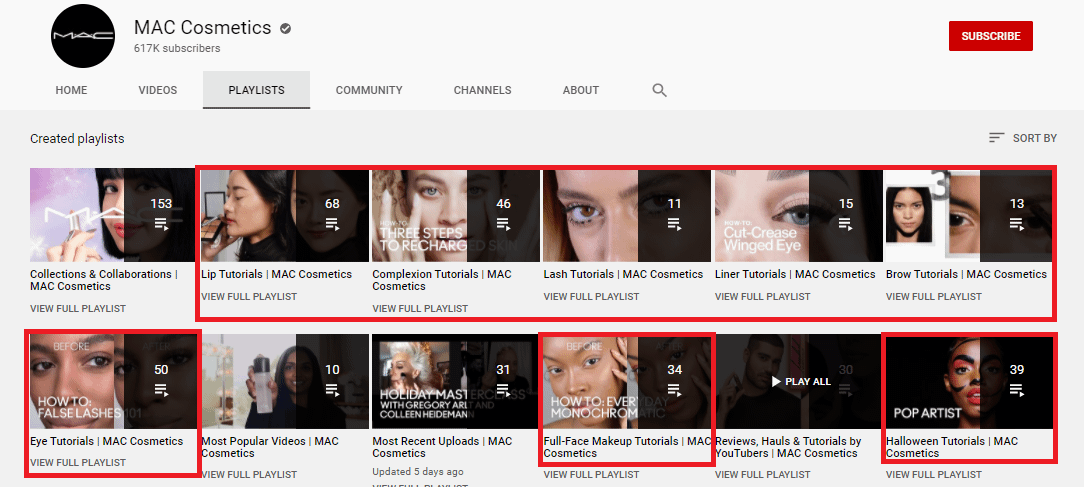The image size is (1084, 487).
Task: Open the Holiday Masterclass thumbnail
Action: (456, 381)
